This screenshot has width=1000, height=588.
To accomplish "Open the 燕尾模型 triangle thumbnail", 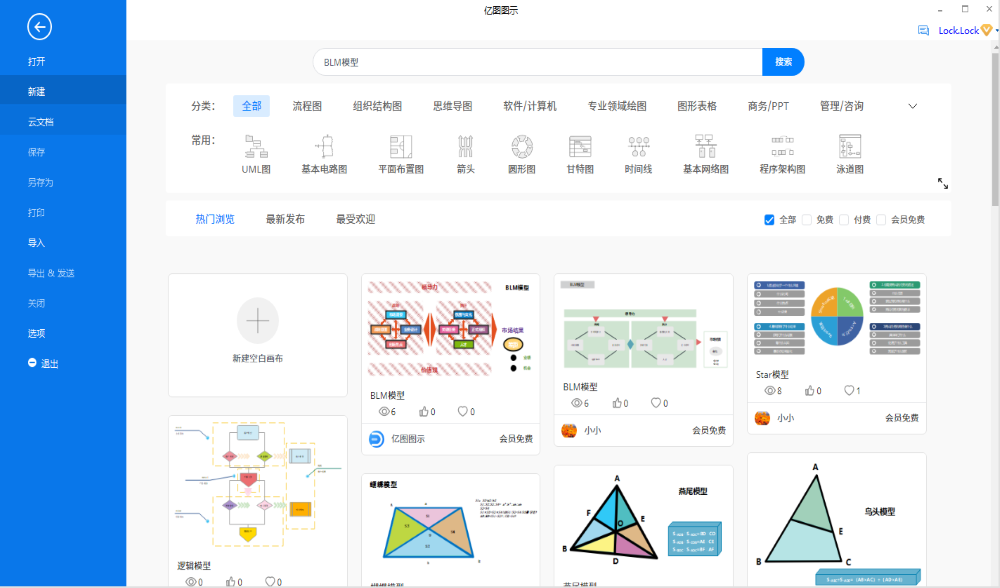I will point(643,520).
